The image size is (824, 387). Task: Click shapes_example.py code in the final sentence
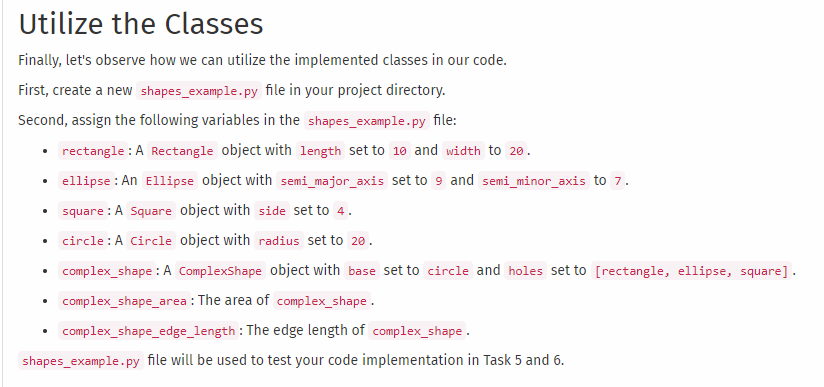81,361
